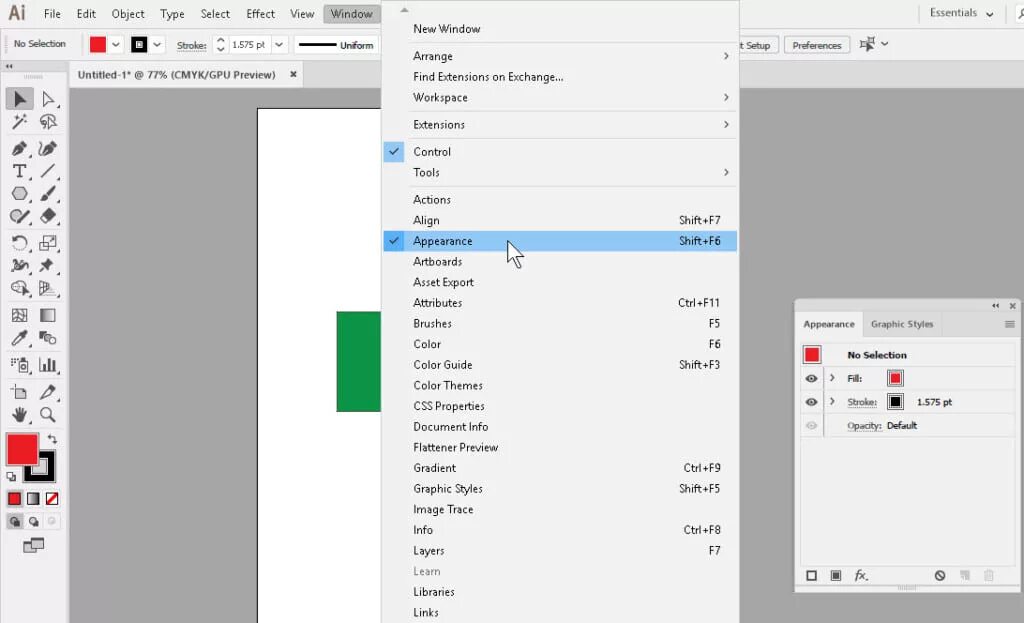Image resolution: width=1024 pixels, height=623 pixels.
Task: Open the Layers panel entry
Action: (x=560, y=551)
